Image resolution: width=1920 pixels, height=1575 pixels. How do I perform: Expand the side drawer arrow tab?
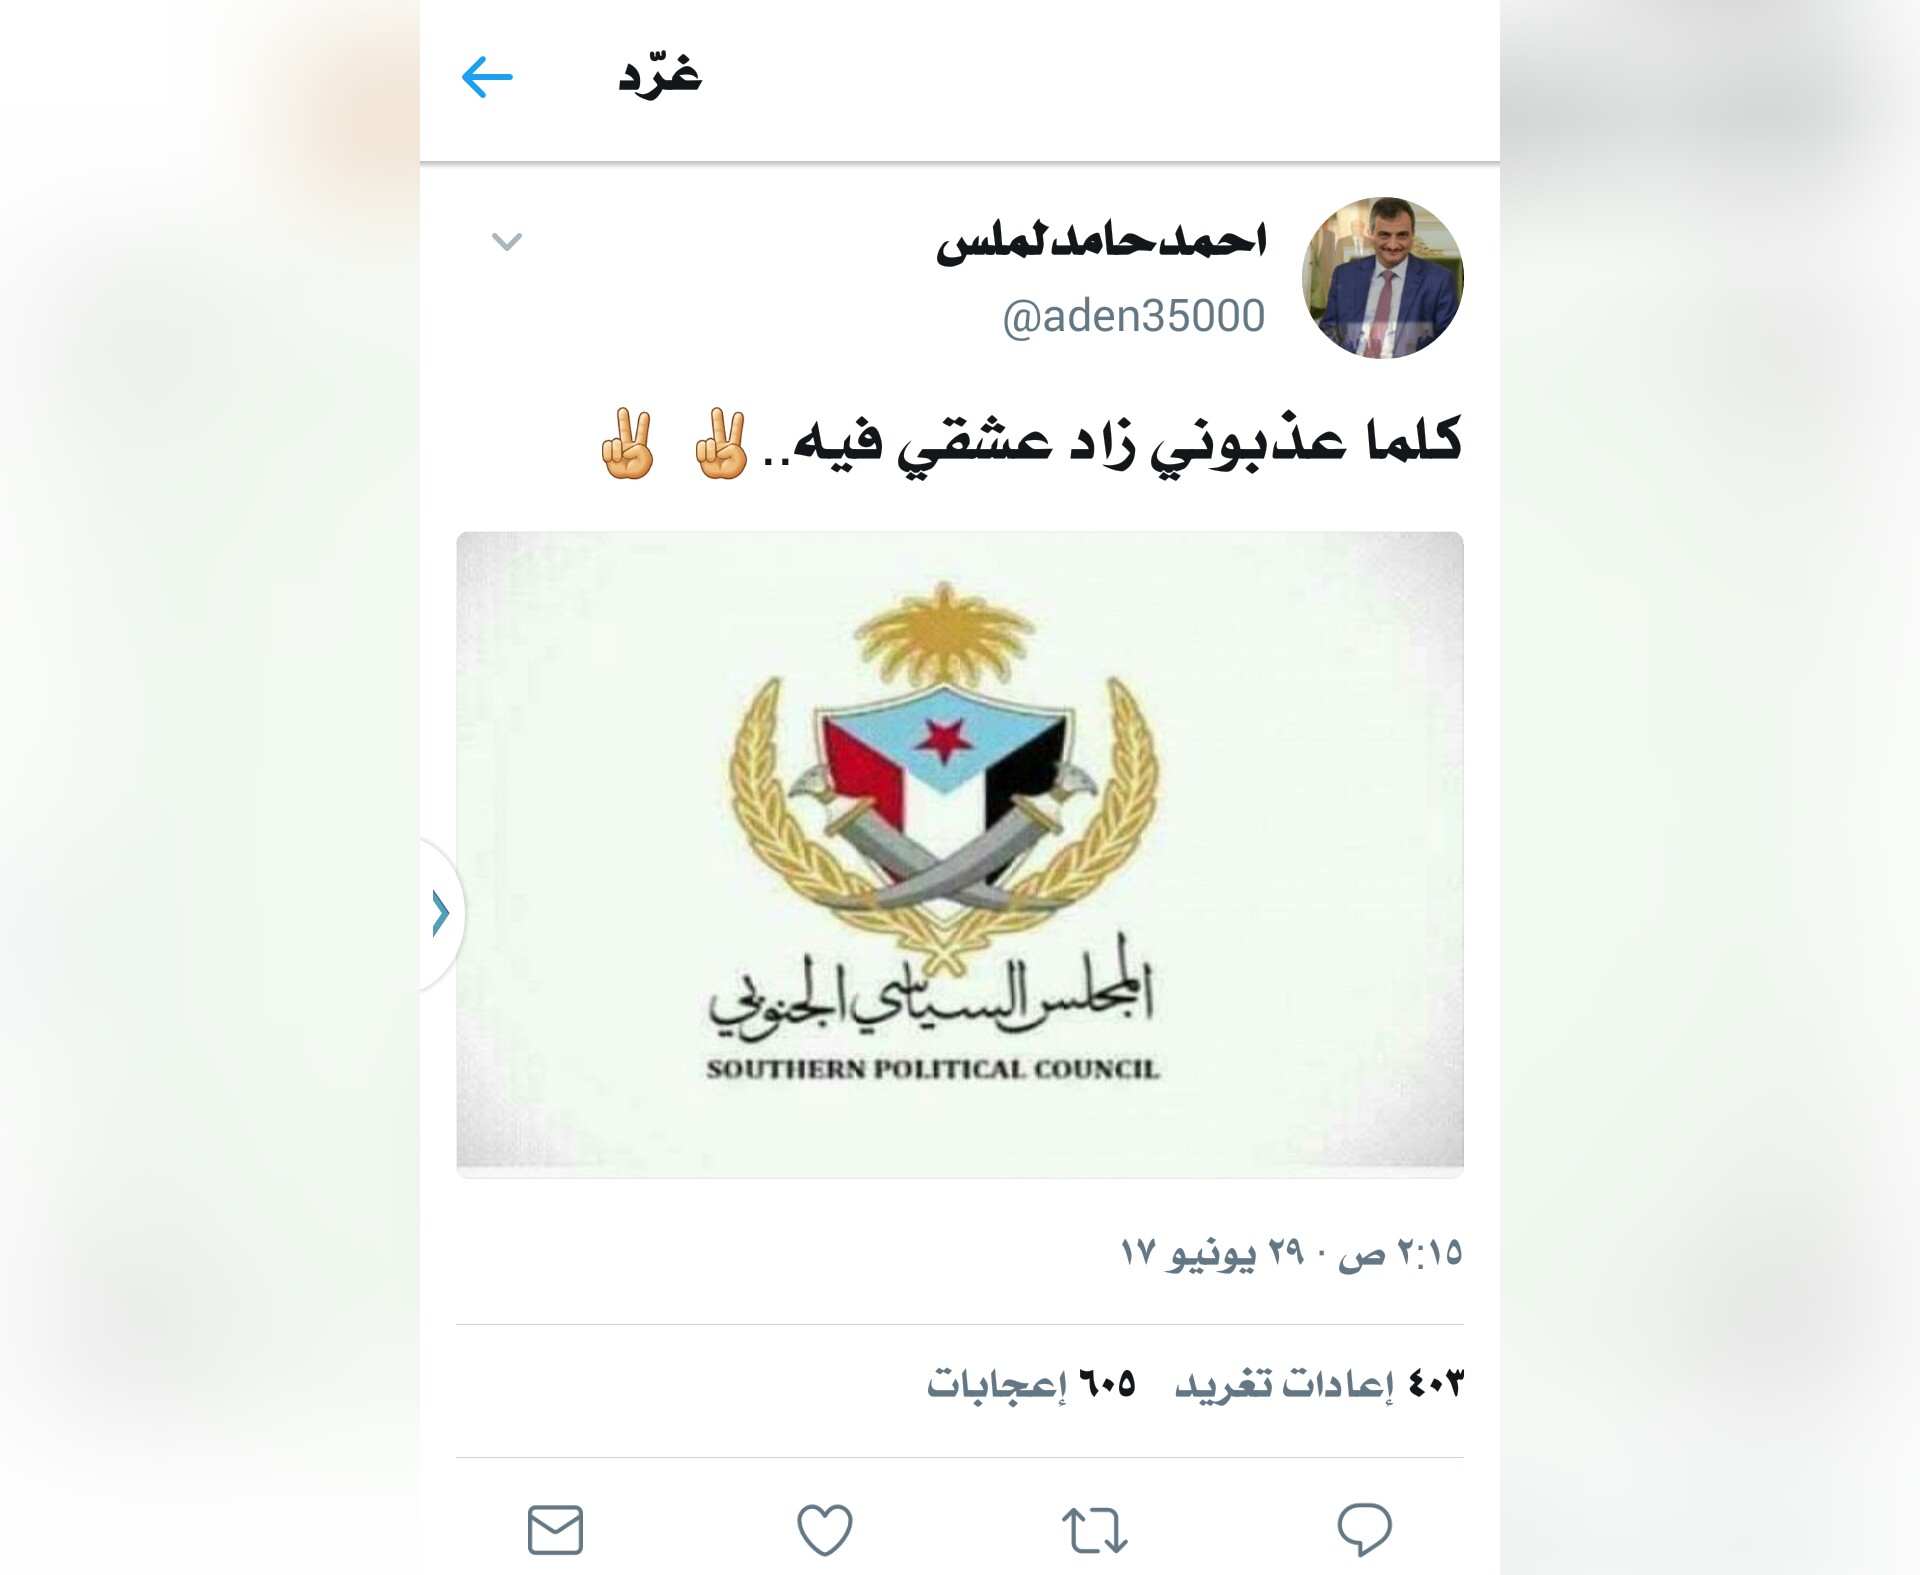(441, 913)
